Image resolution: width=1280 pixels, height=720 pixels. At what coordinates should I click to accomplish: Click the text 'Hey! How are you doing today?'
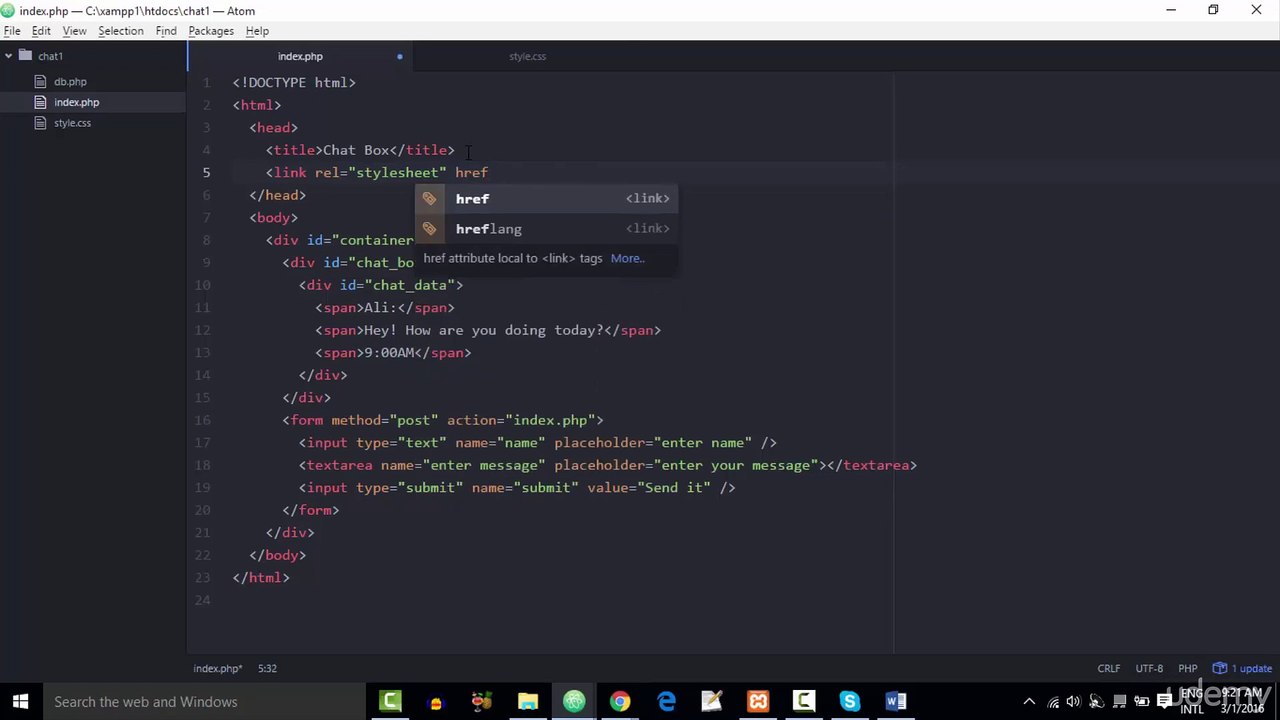pyautogui.click(x=484, y=330)
